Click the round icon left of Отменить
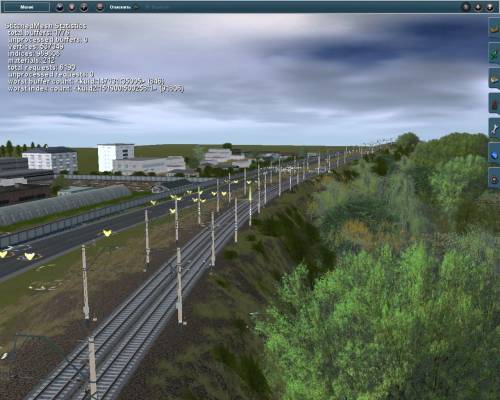This screenshot has width=500, height=400. pyautogui.click(x=100, y=7)
